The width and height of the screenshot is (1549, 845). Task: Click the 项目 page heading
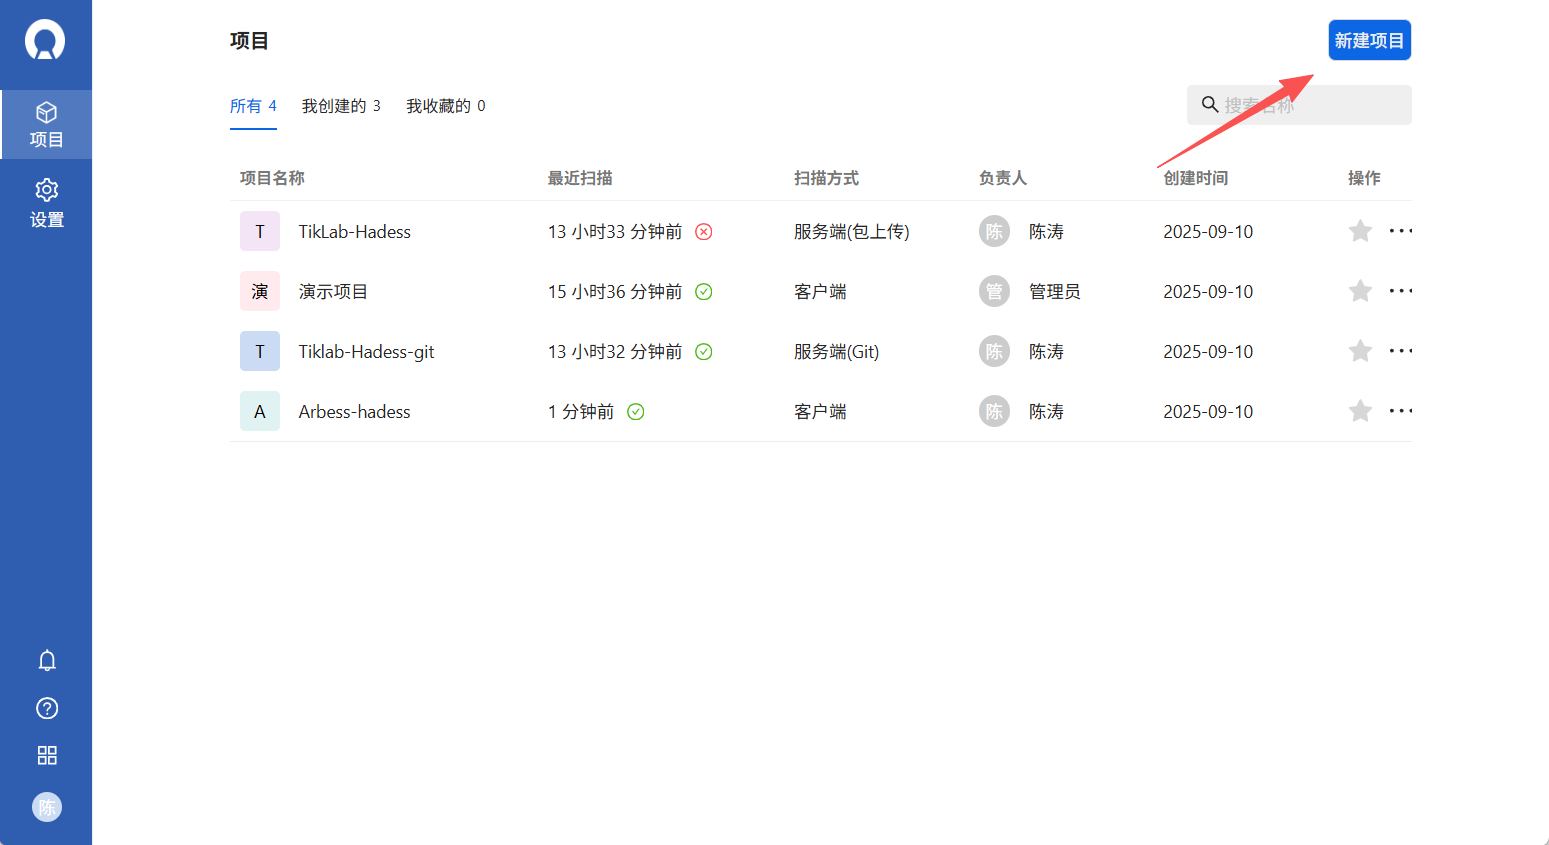coord(249,41)
